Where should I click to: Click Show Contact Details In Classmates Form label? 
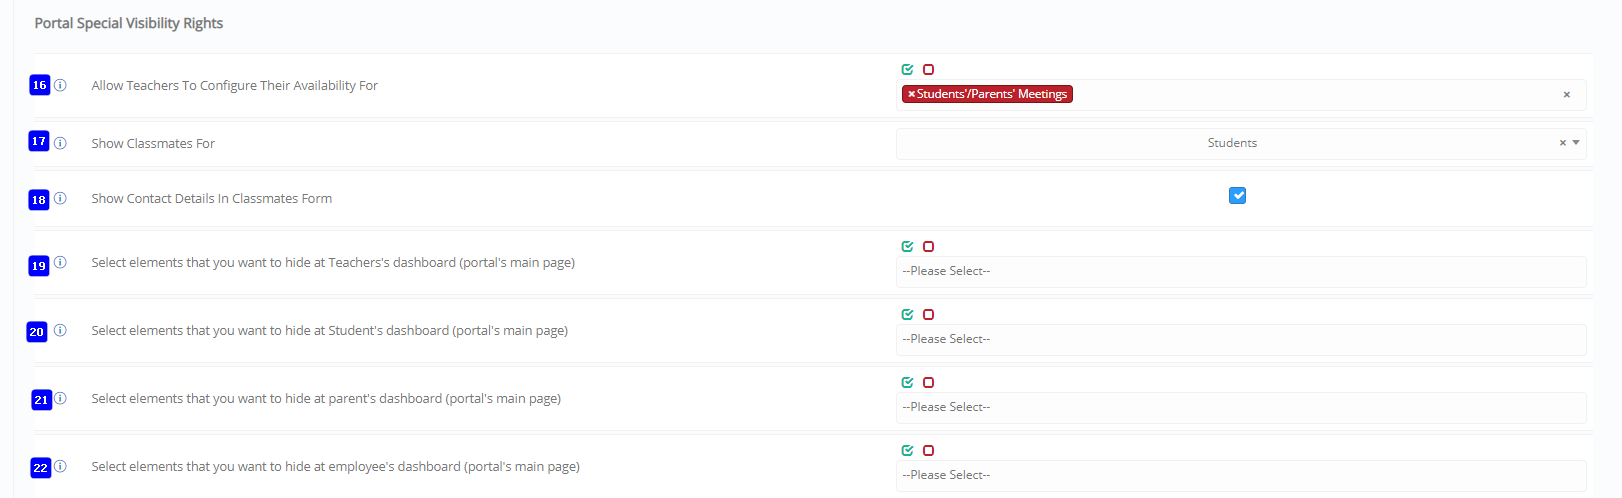(x=211, y=198)
